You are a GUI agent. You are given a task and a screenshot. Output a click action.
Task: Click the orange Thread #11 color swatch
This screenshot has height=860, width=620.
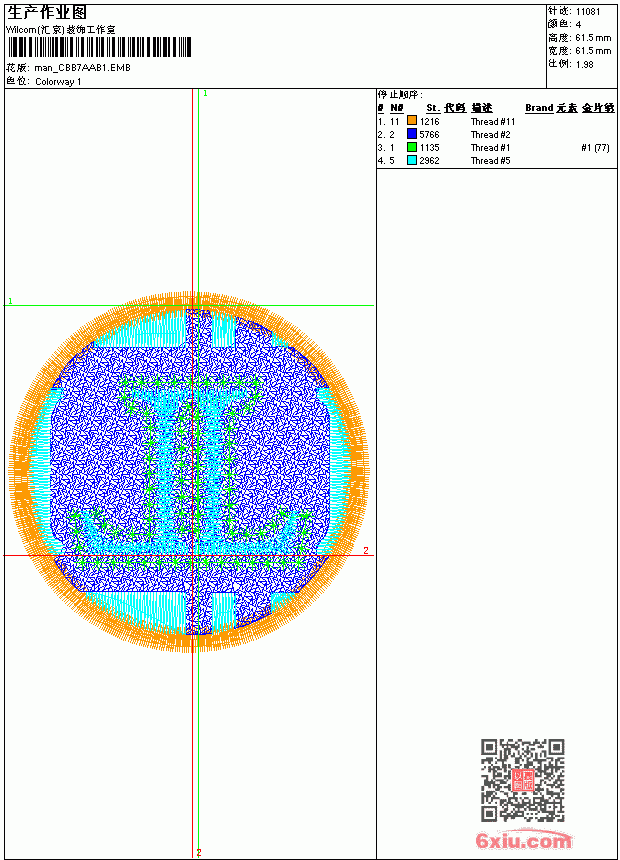[412, 121]
